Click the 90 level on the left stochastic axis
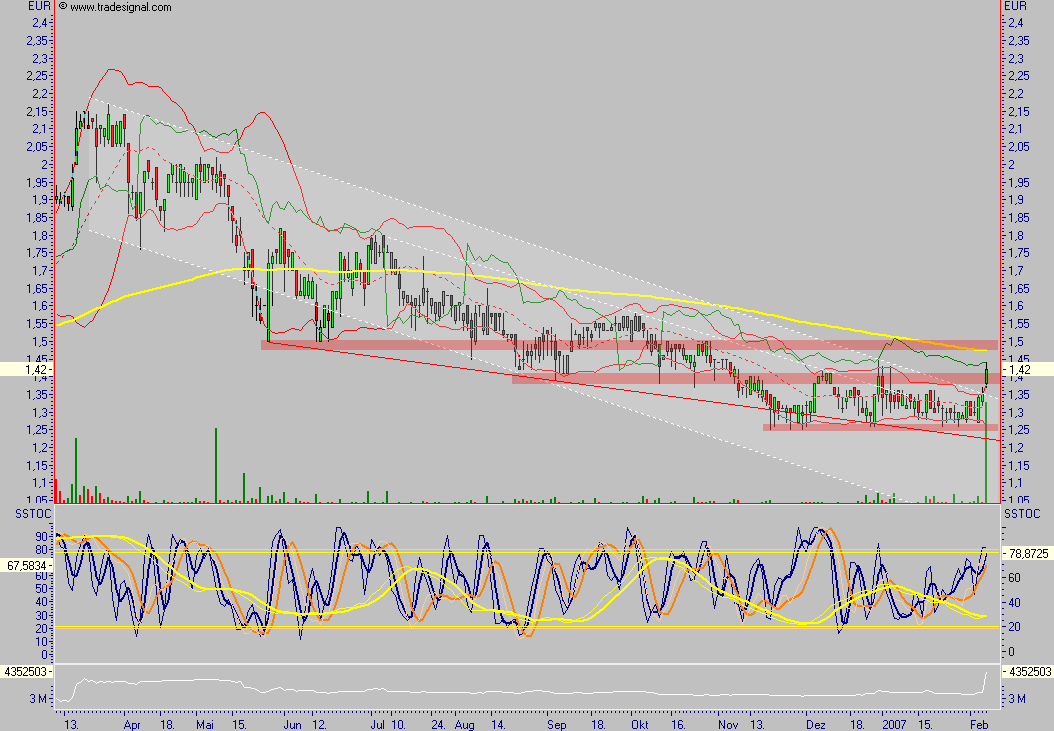The image size is (1054, 731). click(x=42, y=537)
